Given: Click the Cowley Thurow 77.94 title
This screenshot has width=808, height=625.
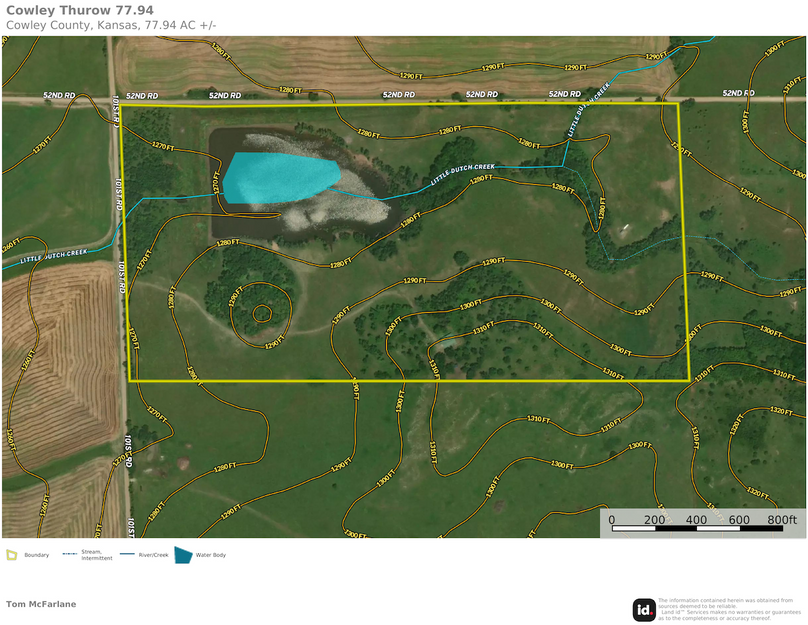Looking at the screenshot, I should click(80, 11).
